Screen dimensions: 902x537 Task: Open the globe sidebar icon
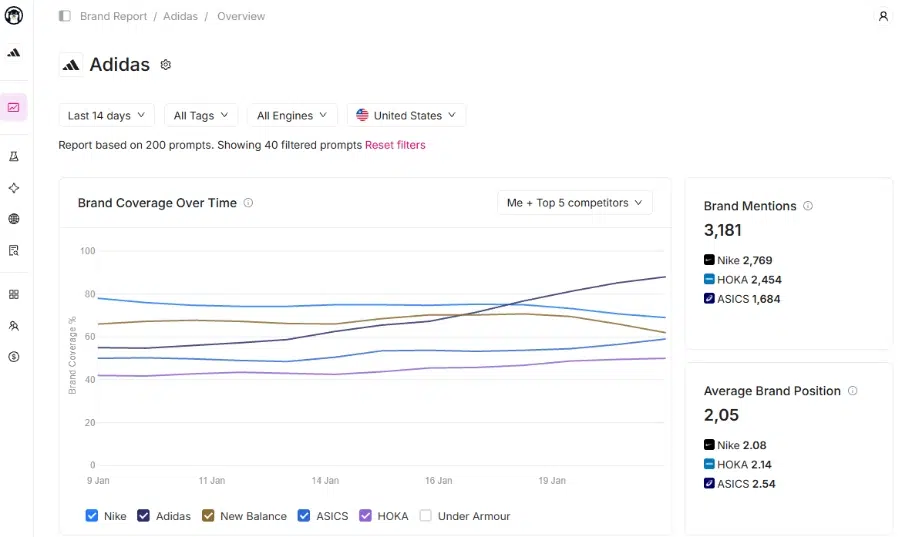(14, 219)
